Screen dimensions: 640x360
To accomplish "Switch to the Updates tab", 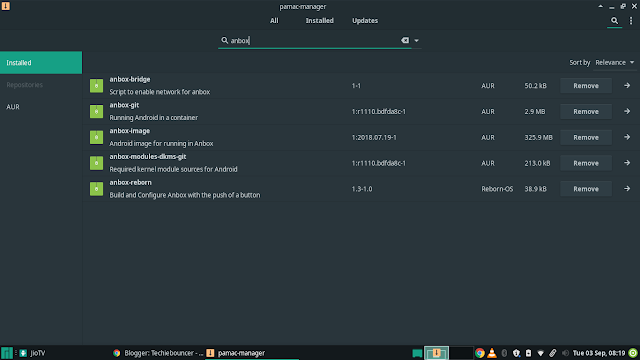I will point(365,20).
